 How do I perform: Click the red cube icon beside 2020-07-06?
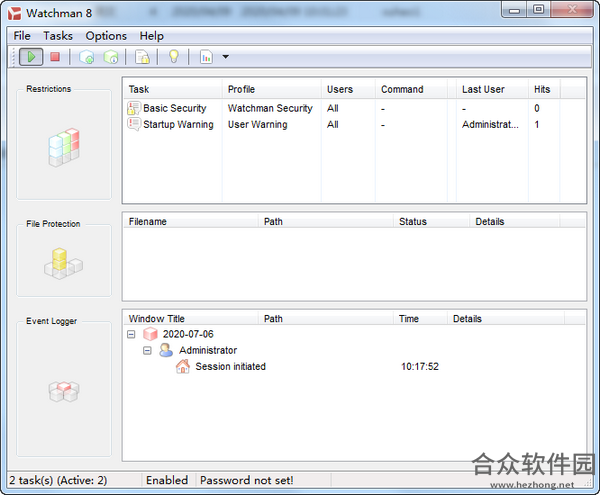(x=150, y=334)
